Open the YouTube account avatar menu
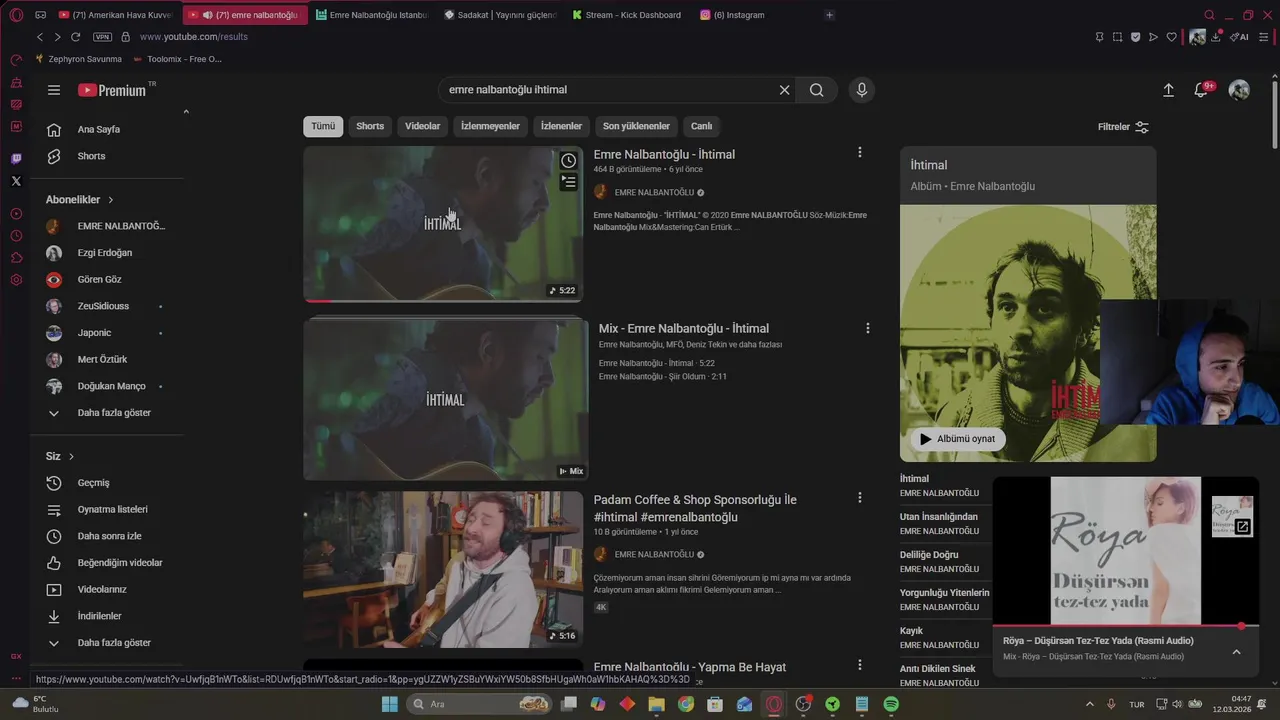The width and height of the screenshot is (1280, 720). click(x=1239, y=90)
